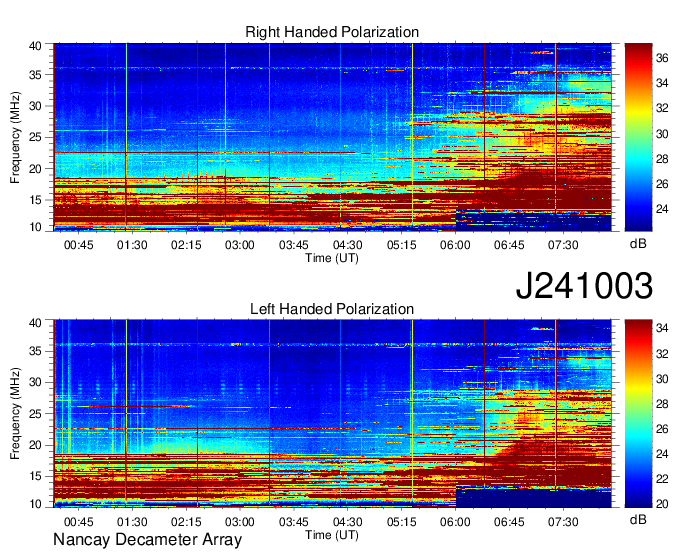The width and height of the screenshot is (680, 552).
Task: Click the 07:30 time tick of Left Handed plot
Action: (563, 522)
